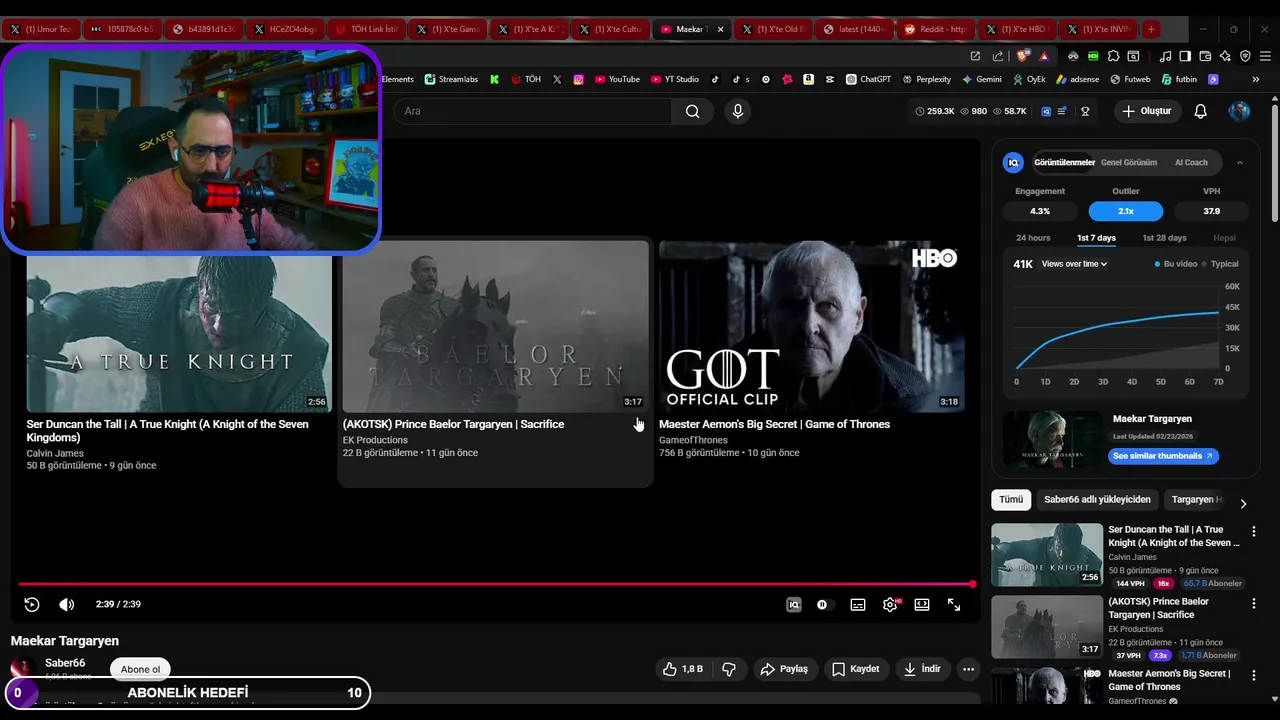The height and width of the screenshot is (720, 1280).
Task: Click the Ara search input field
Action: pos(532,111)
